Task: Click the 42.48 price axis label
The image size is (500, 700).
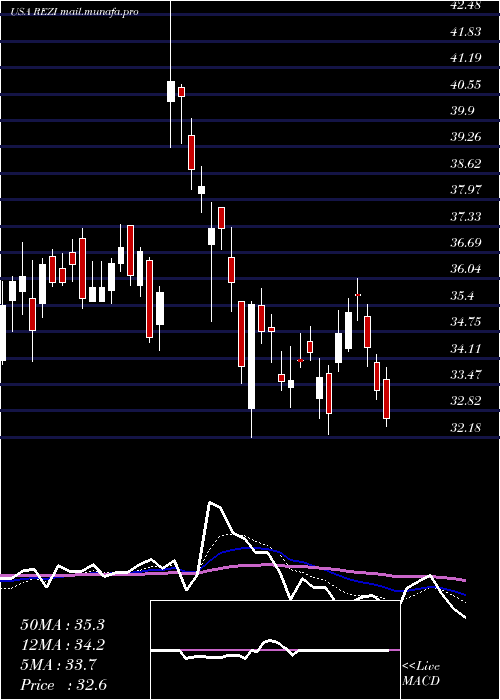Action: (x=466, y=5)
